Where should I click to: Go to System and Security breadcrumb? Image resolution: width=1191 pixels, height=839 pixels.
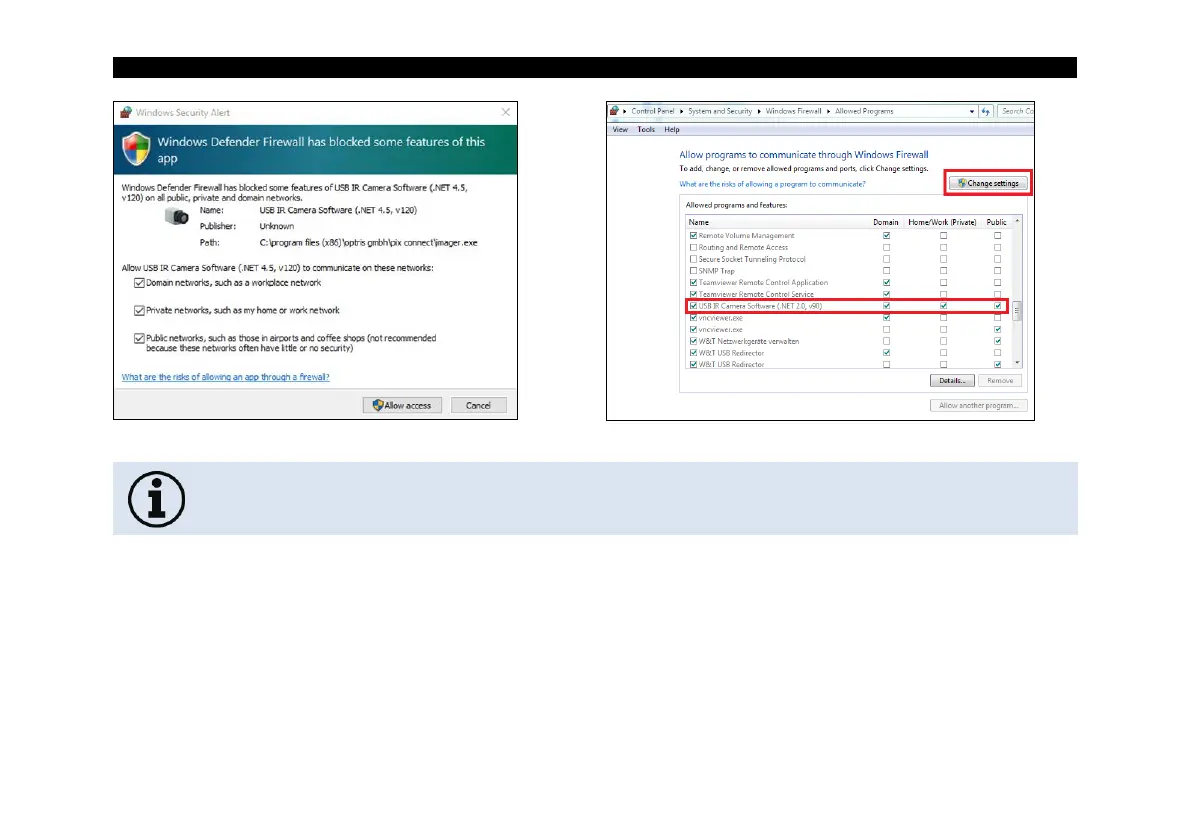(720, 111)
